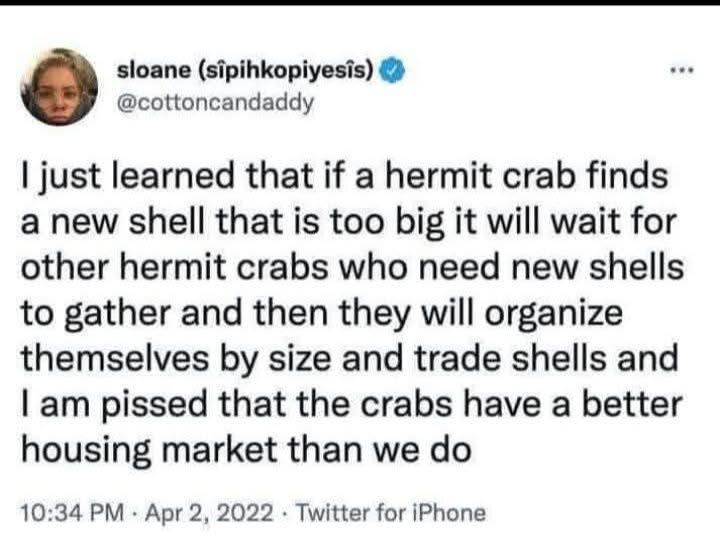Image resolution: width=720 pixels, height=541 pixels.
Task: Open the three-dot more options menu
Action: pos(682,71)
